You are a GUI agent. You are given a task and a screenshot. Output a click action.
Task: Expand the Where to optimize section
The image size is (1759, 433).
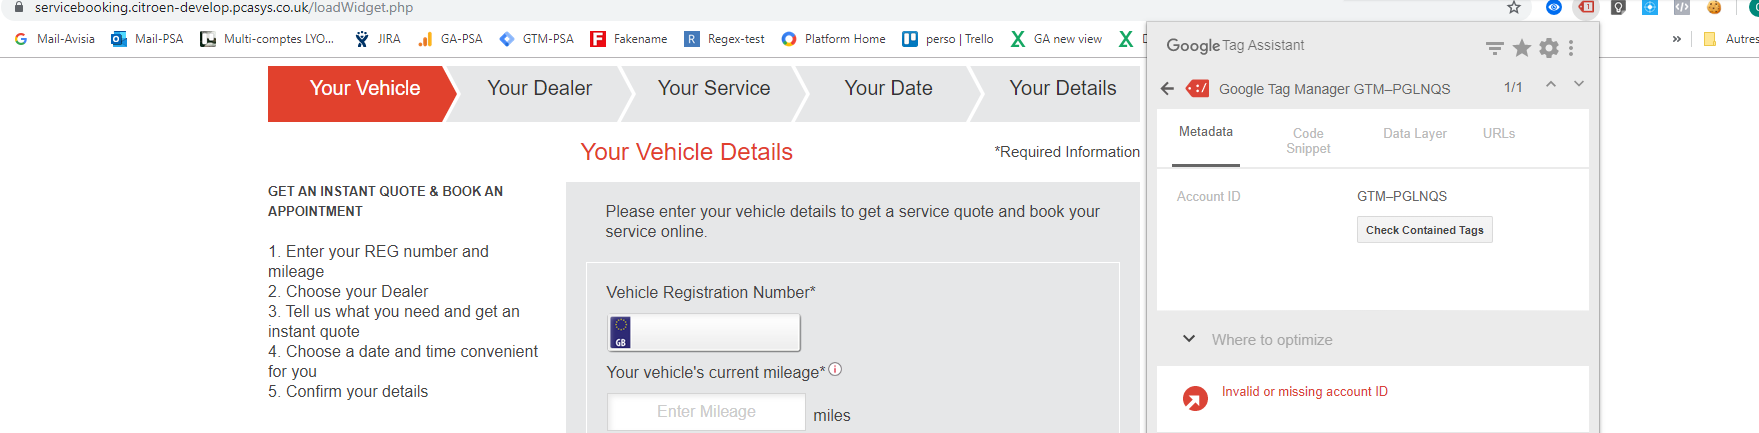1189,339
